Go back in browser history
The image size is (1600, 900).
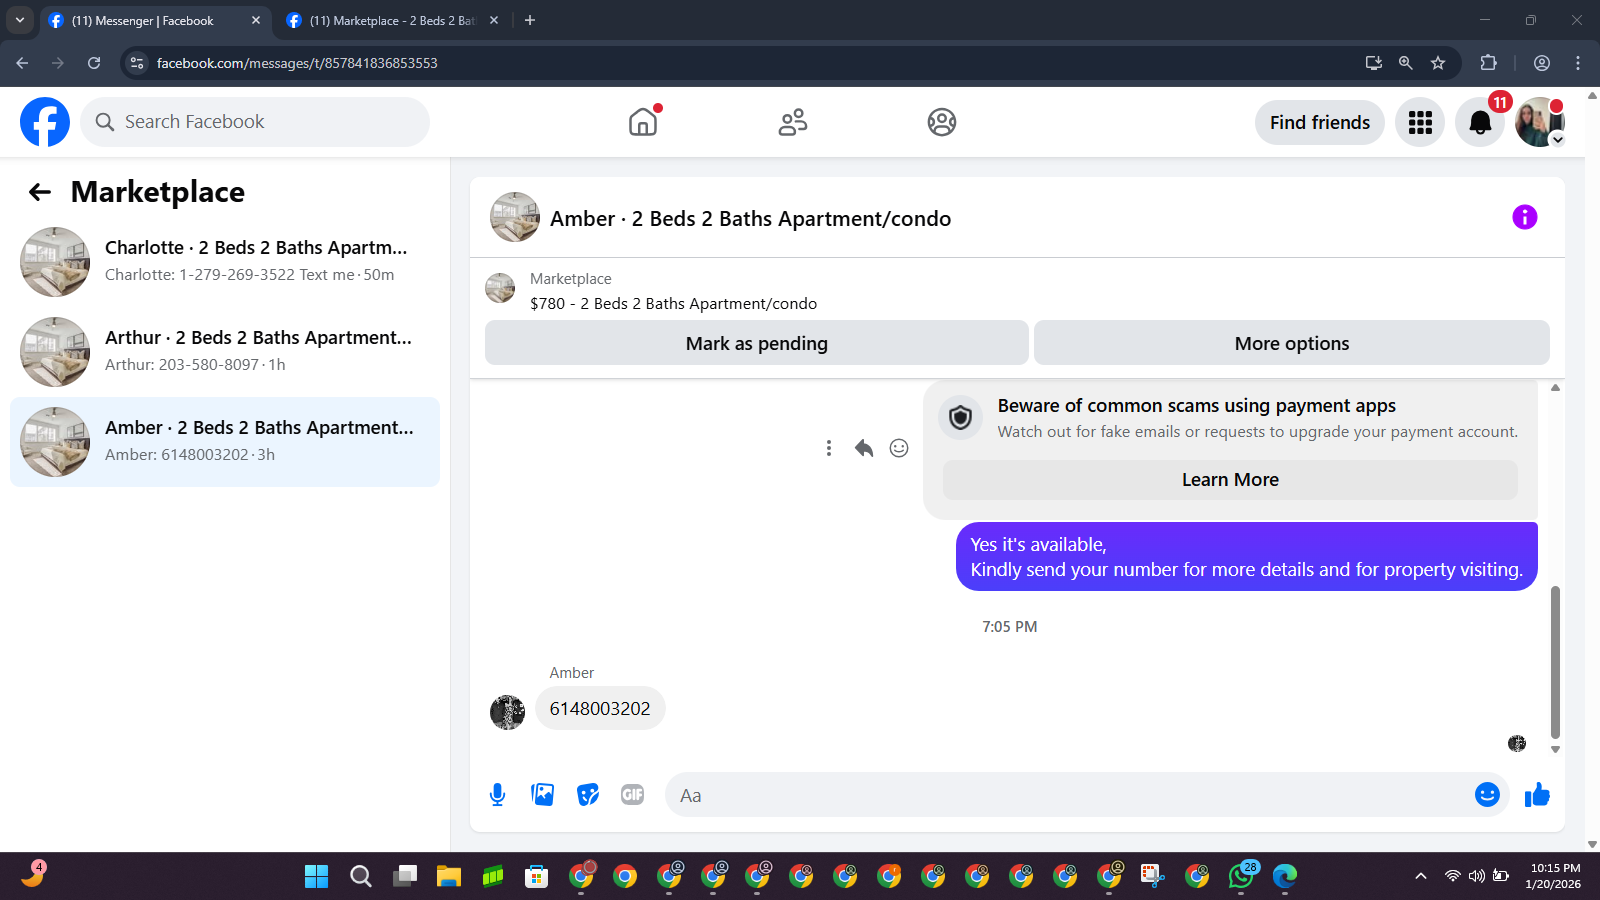(x=22, y=63)
